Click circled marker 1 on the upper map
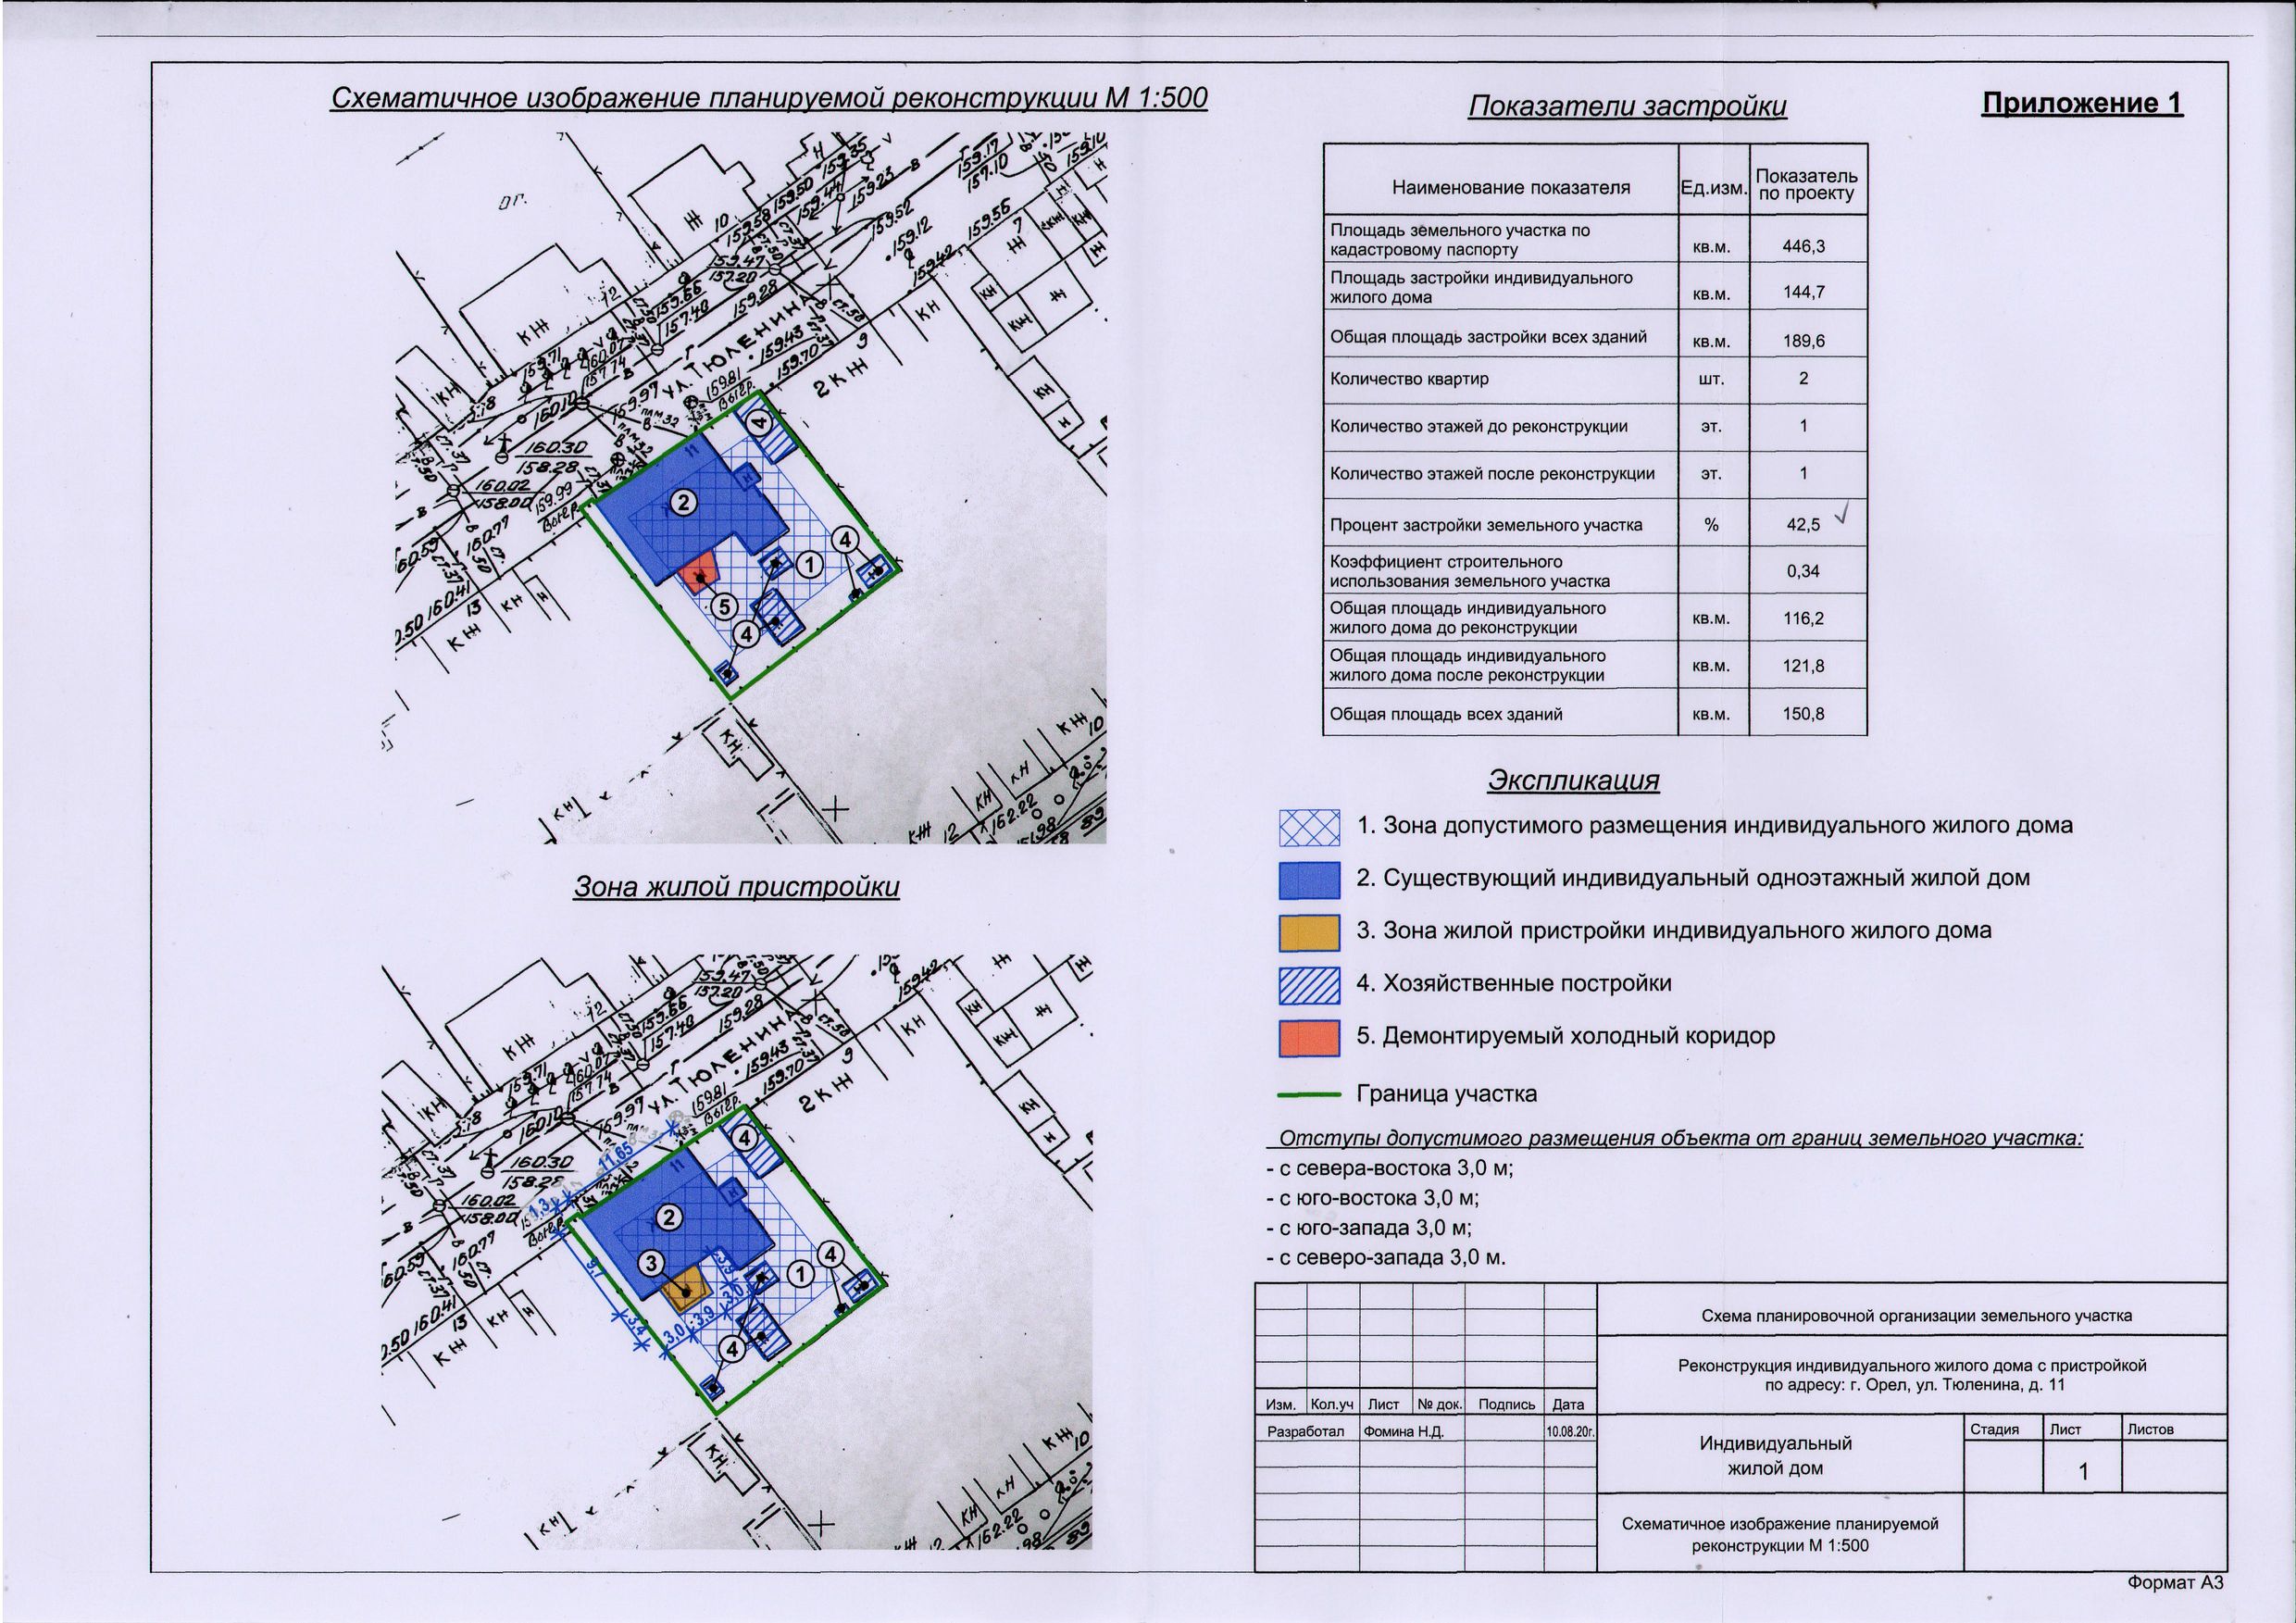This screenshot has height=1623, width=2296. point(811,566)
